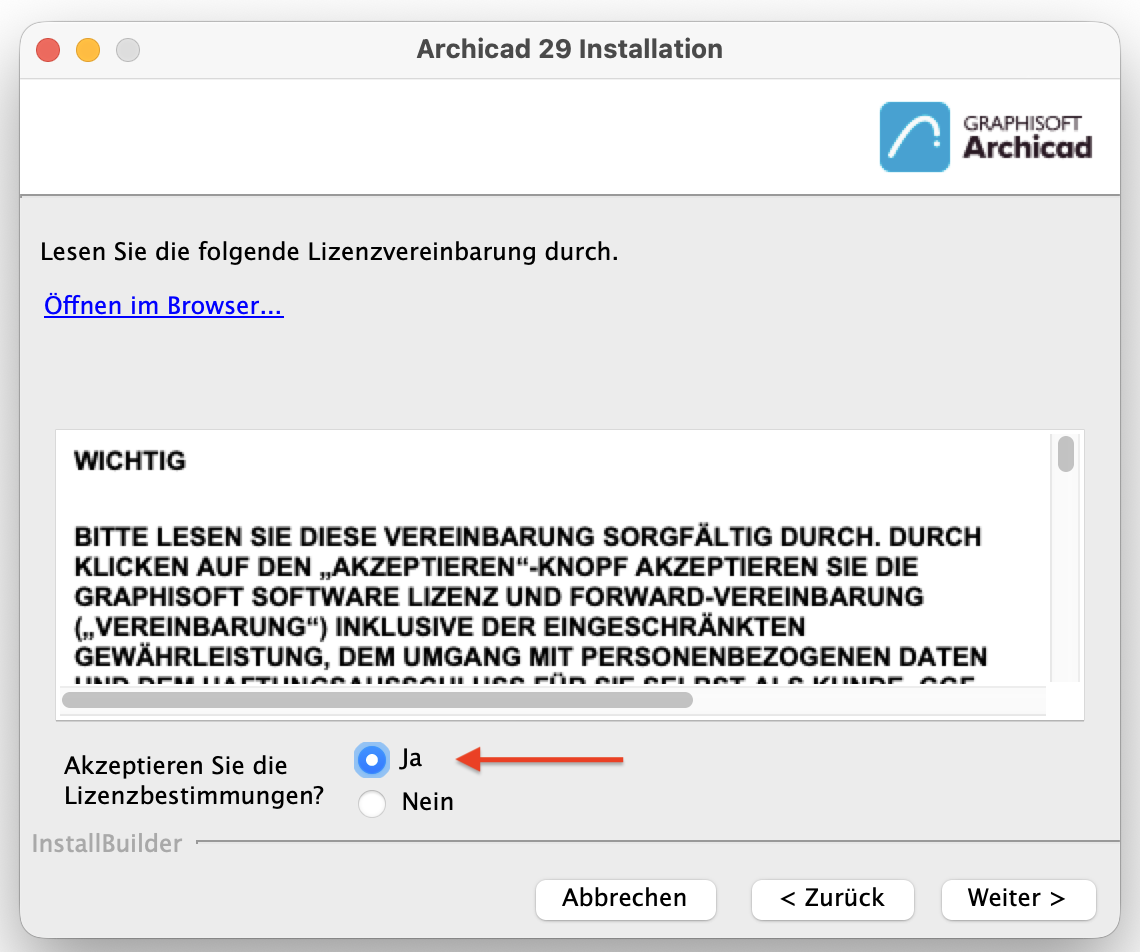Click the vertical scrollbar thumb of license text

[x=1066, y=454]
